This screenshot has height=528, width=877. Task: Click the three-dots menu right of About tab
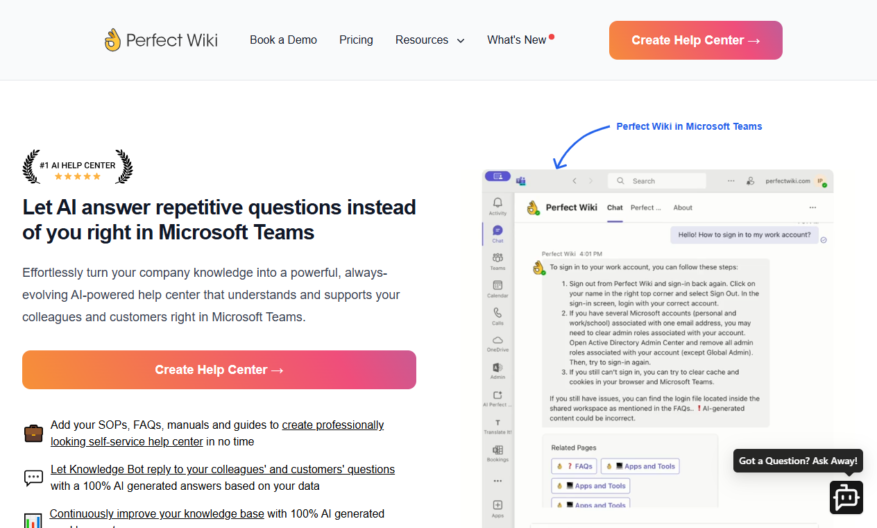tap(812, 208)
